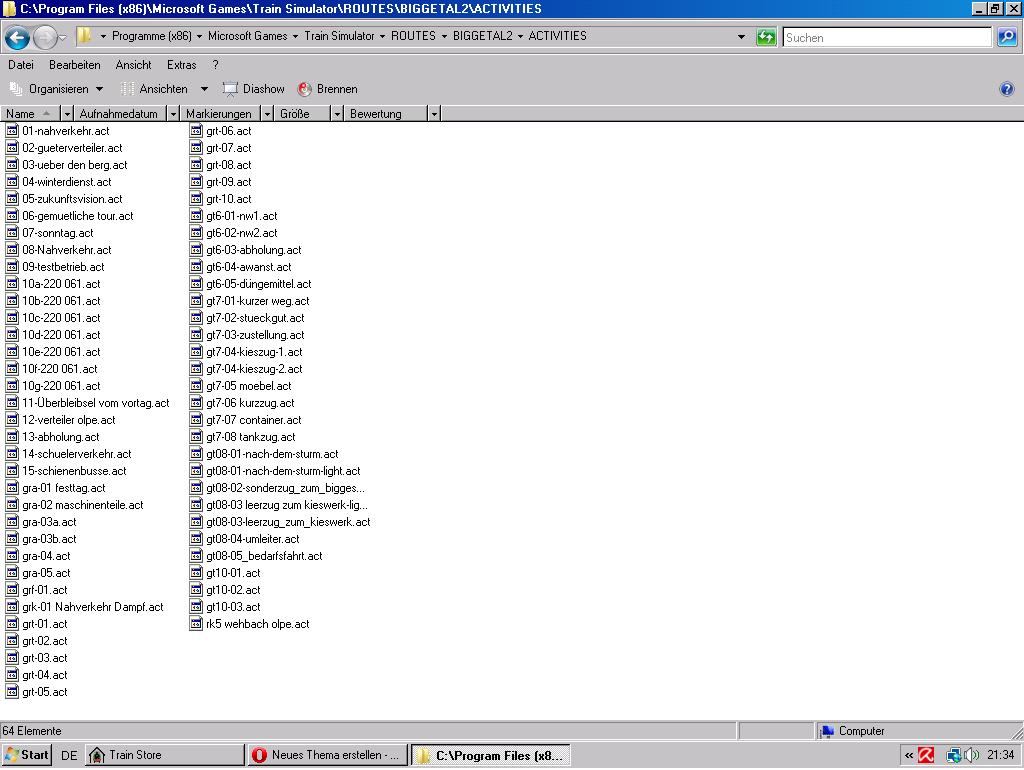Open the blue help icon
Screen dimensions: 1024x770
coord(1006,89)
